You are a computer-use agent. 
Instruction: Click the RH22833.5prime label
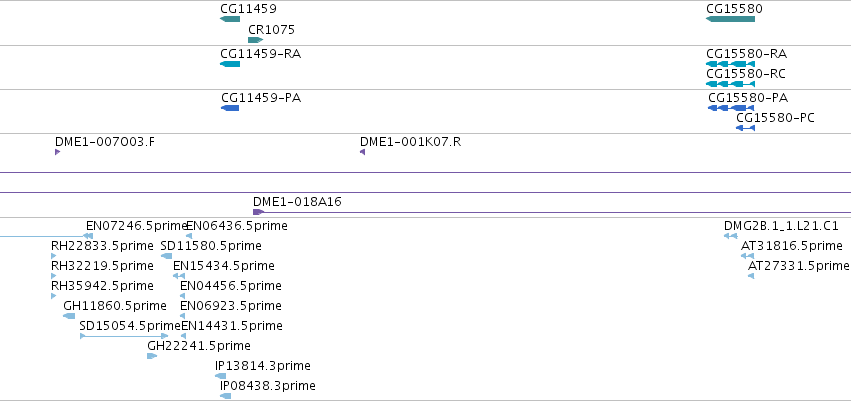102,246
